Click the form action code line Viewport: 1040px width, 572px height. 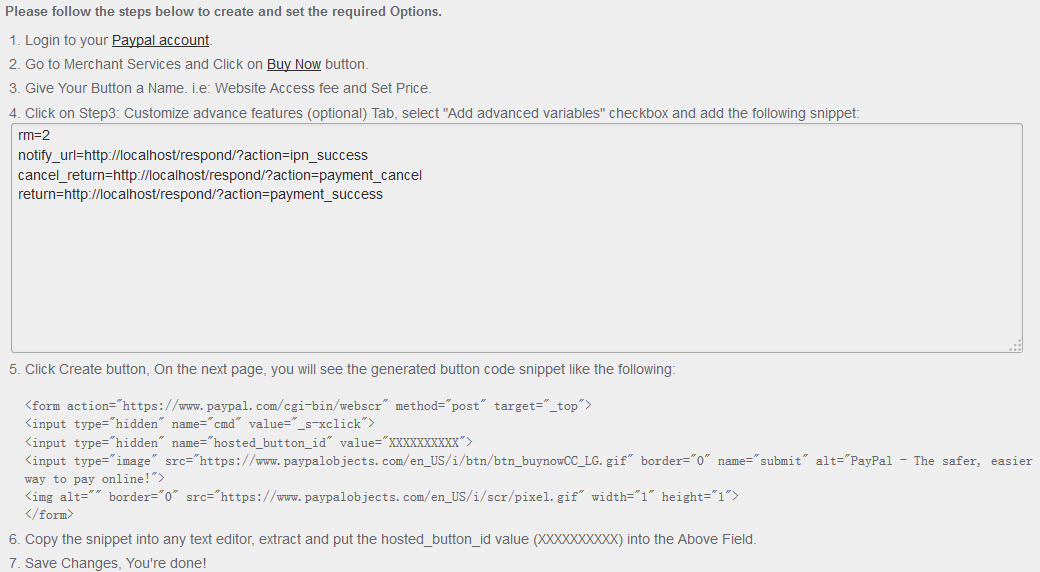[308, 406]
